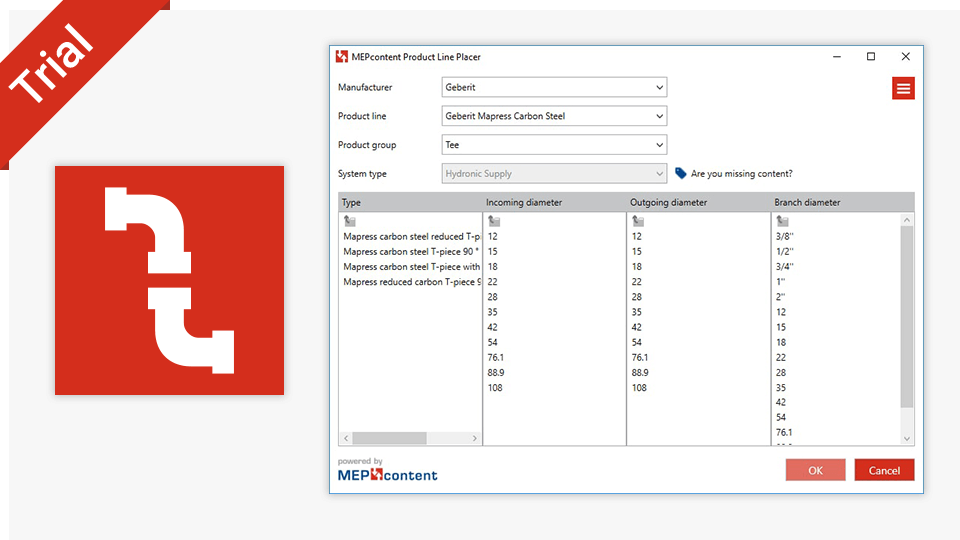This screenshot has width=960, height=540.
Task: Open the Manufacturer dropdown showing Geberit
Action: [554, 87]
